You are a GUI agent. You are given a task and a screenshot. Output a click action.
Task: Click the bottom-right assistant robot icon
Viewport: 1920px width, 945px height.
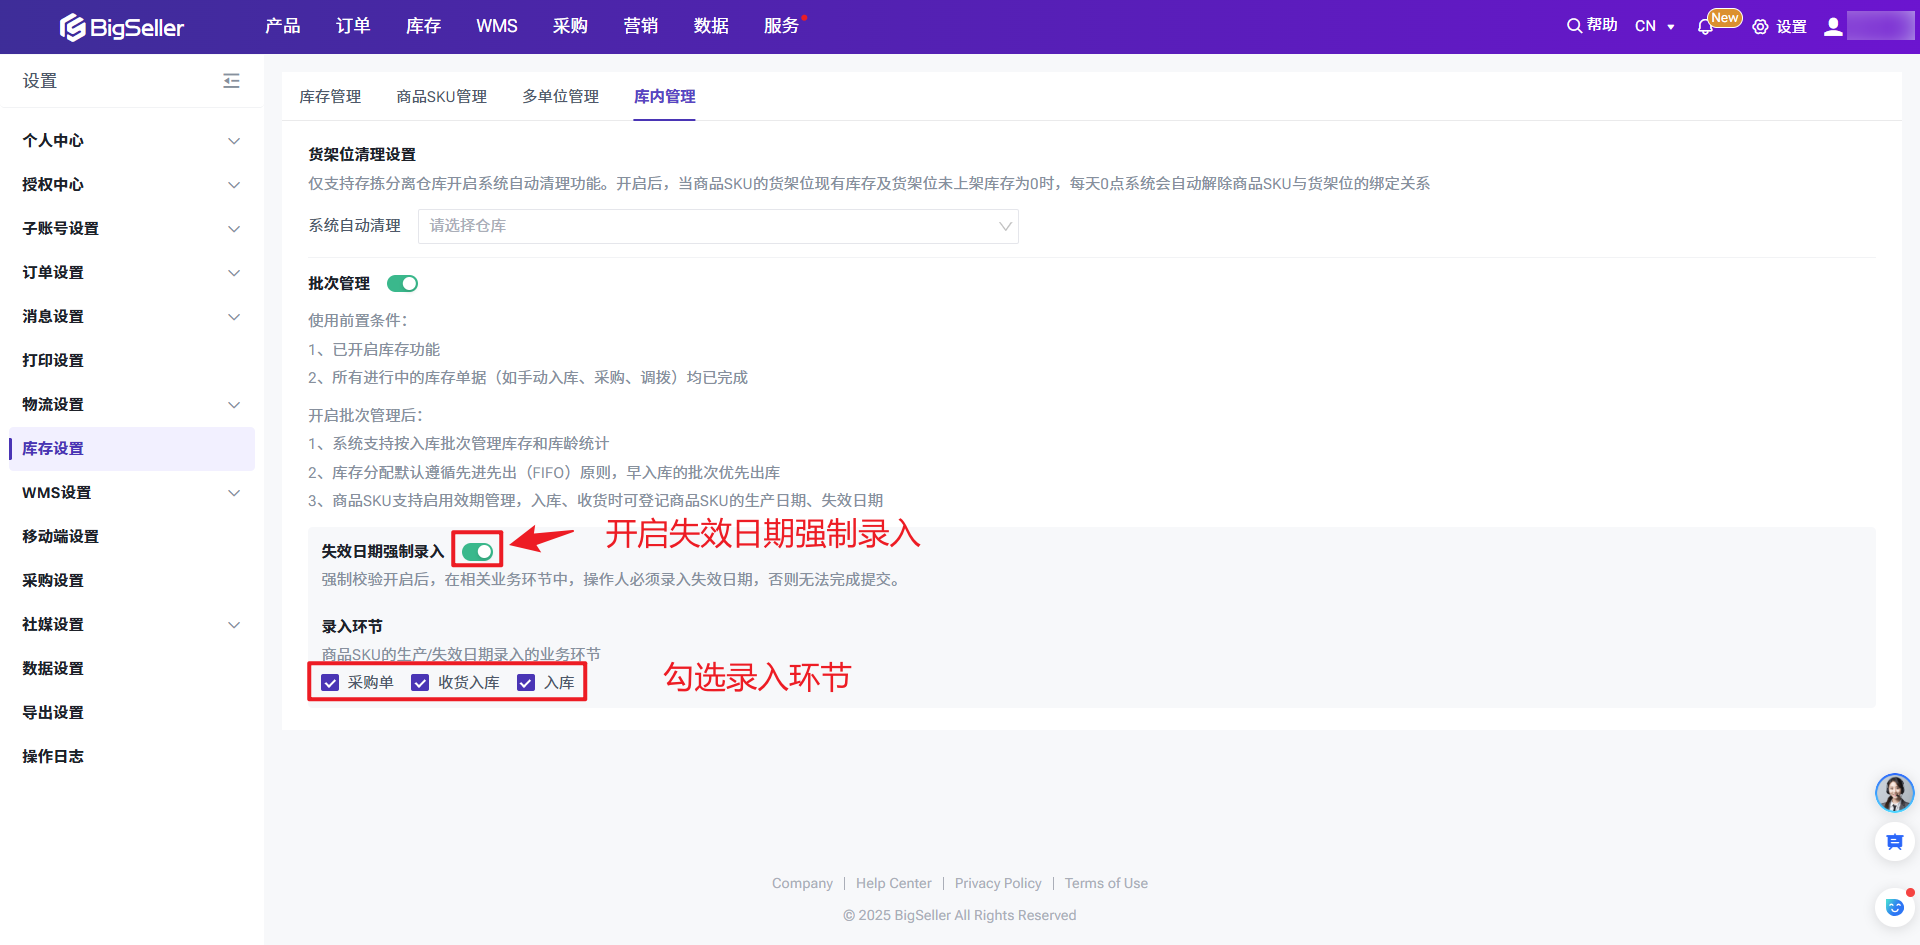click(x=1894, y=907)
